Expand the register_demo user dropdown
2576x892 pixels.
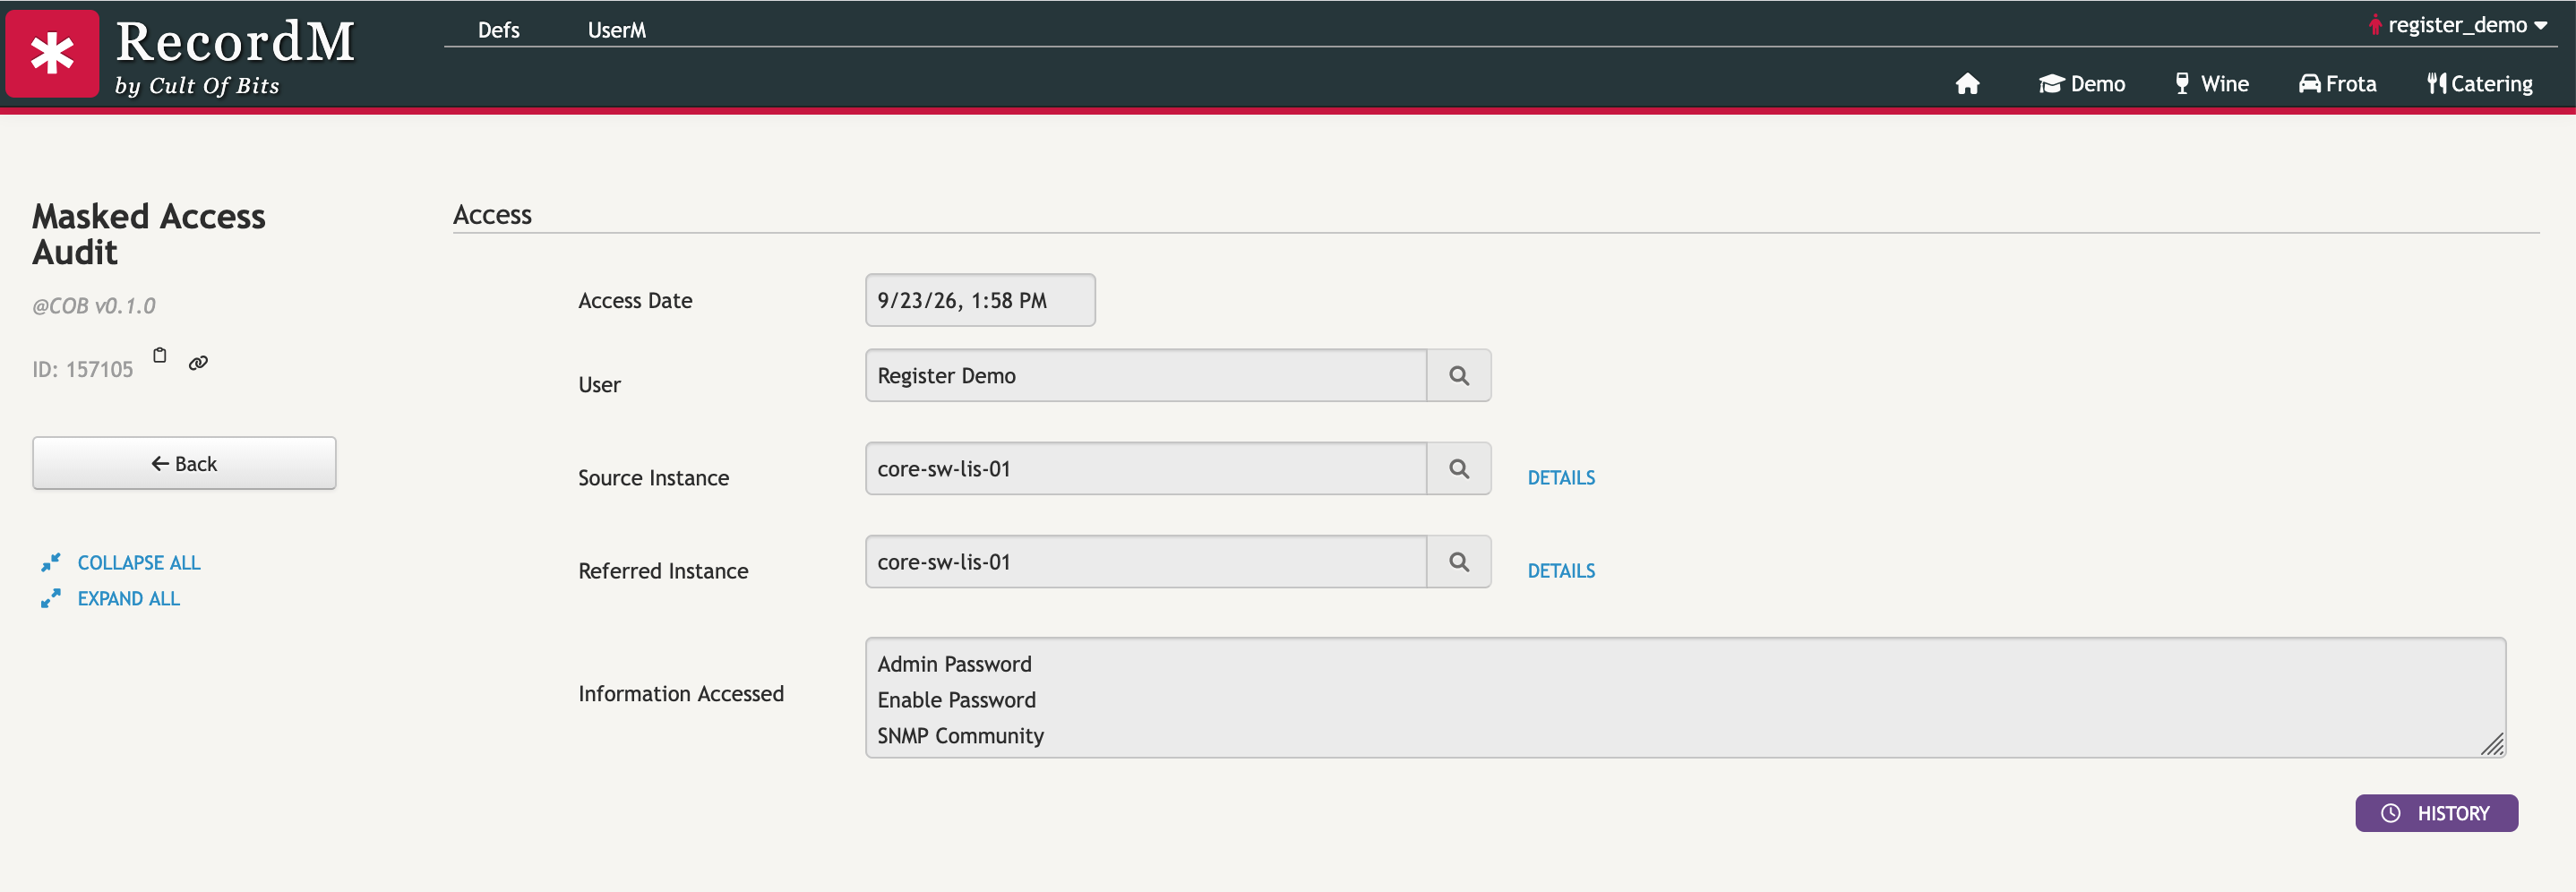point(2458,25)
